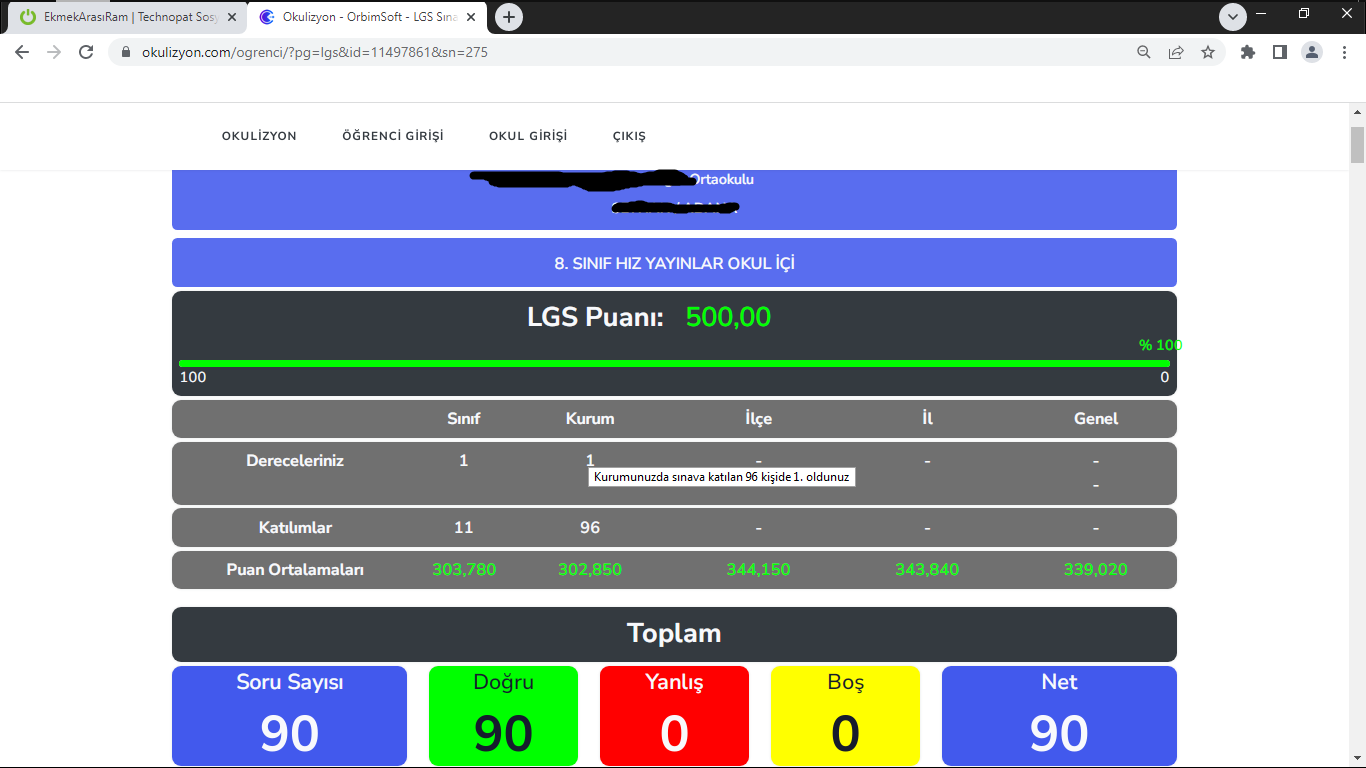
Task: Click the İlçe column header
Action: tap(759, 419)
